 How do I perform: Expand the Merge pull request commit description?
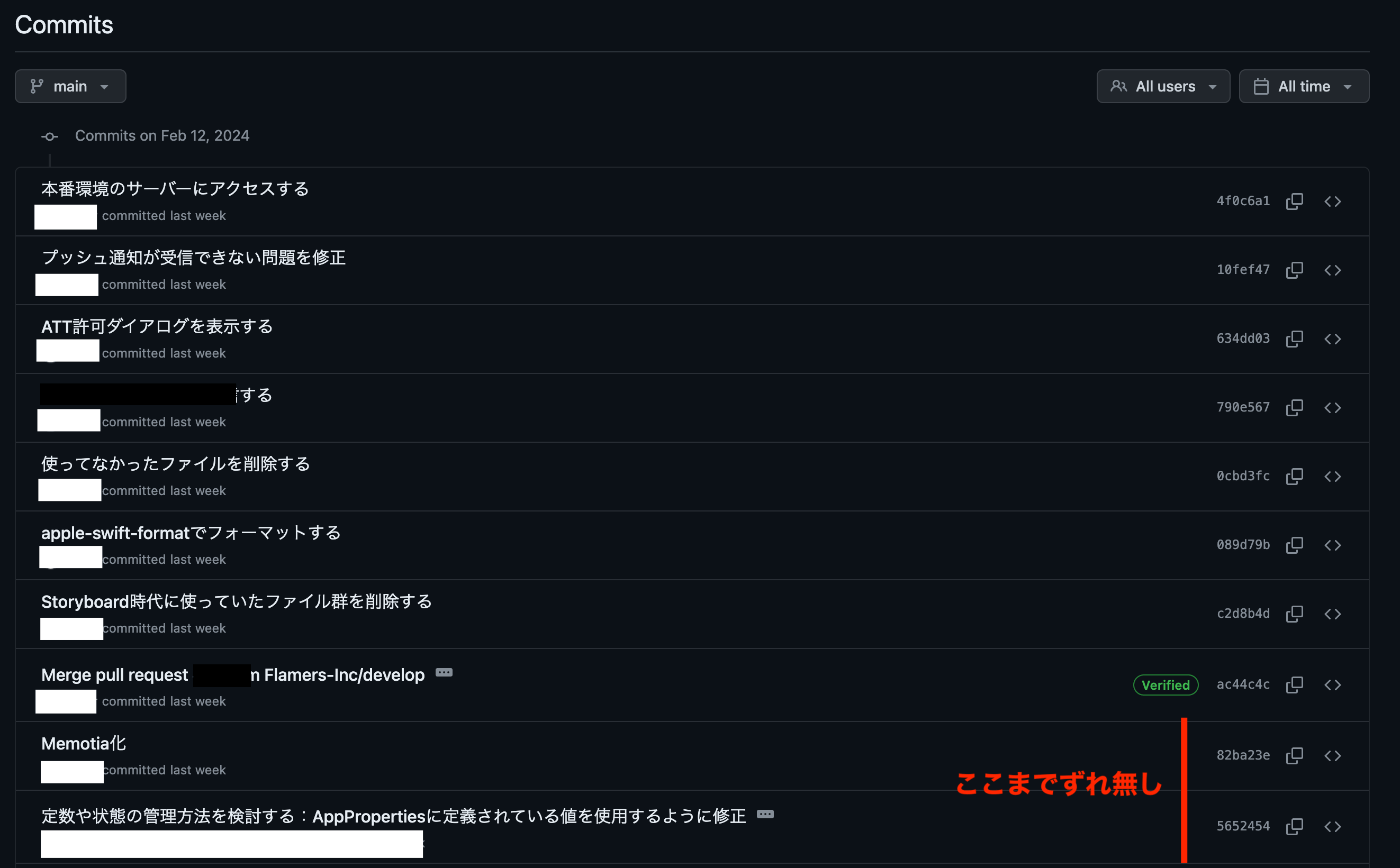coord(444,673)
